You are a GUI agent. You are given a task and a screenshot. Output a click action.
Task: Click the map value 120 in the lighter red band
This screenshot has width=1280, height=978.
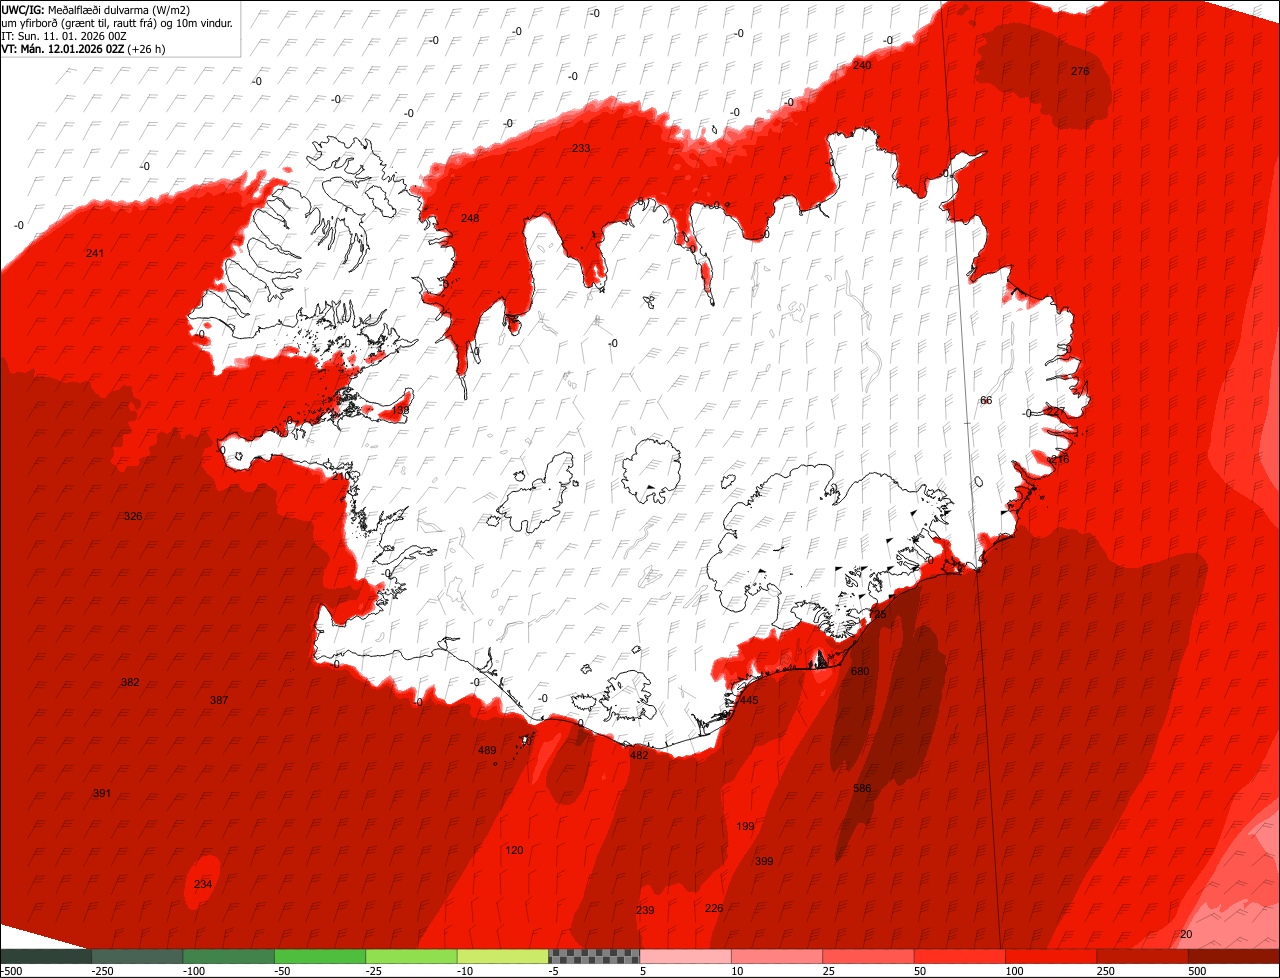point(514,850)
